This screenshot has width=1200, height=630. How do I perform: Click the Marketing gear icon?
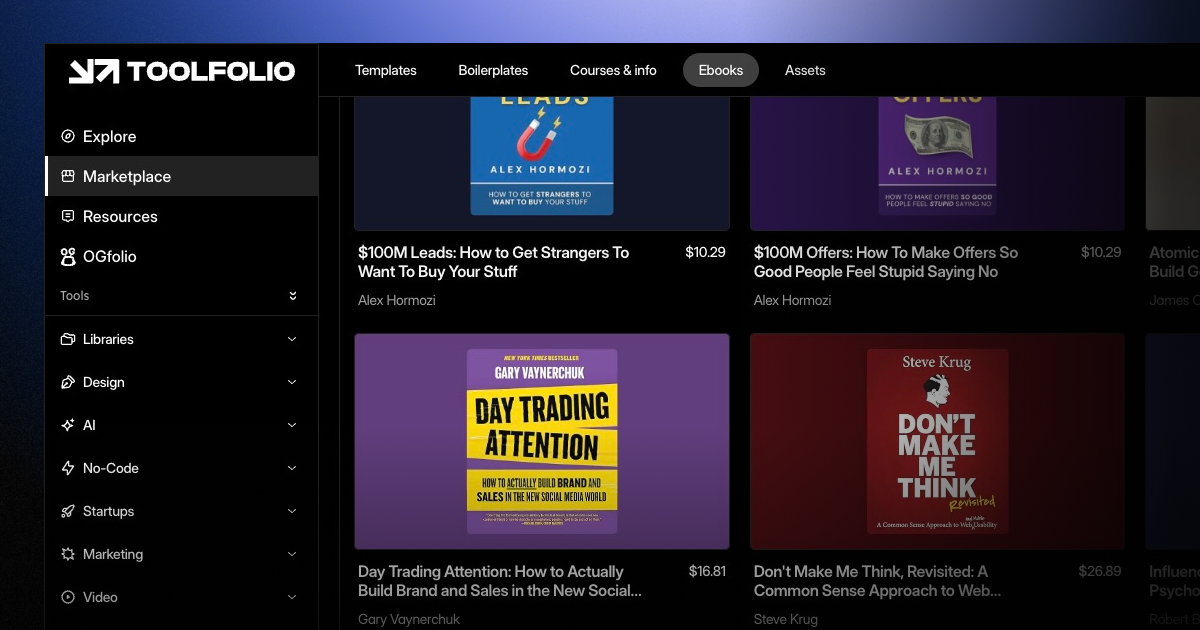(x=68, y=554)
